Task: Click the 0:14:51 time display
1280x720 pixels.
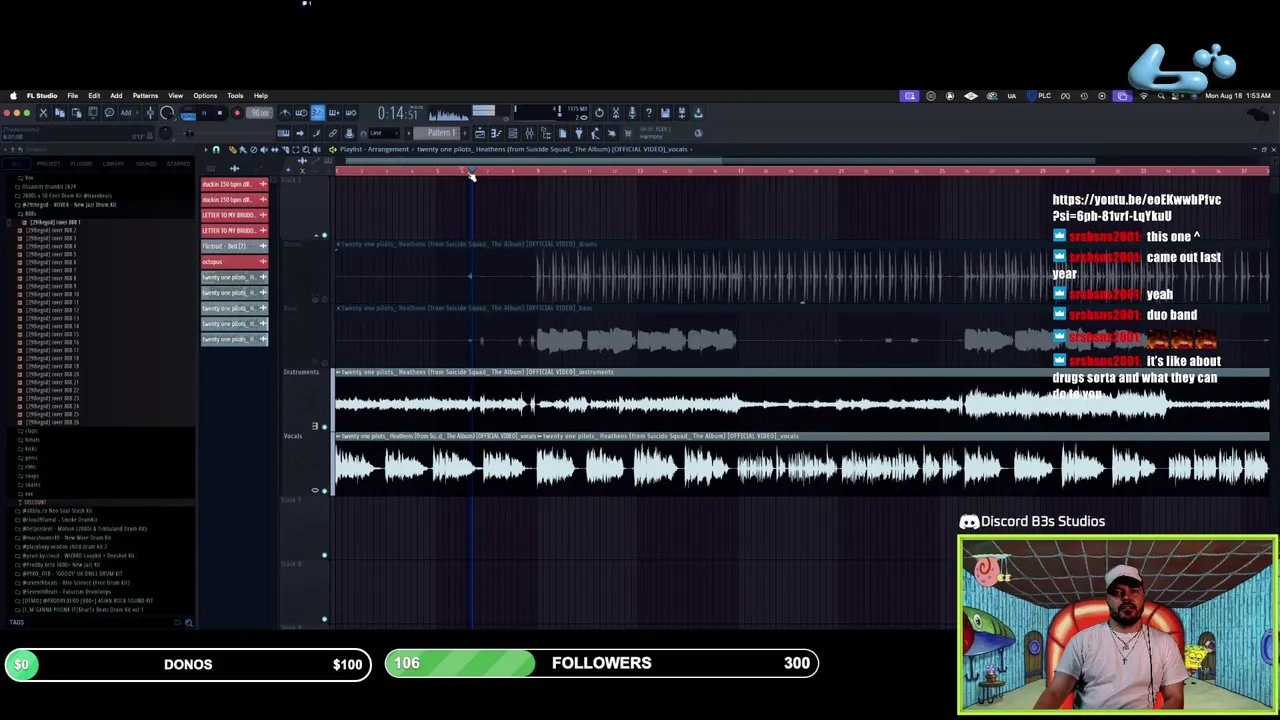Action: pos(398,113)
